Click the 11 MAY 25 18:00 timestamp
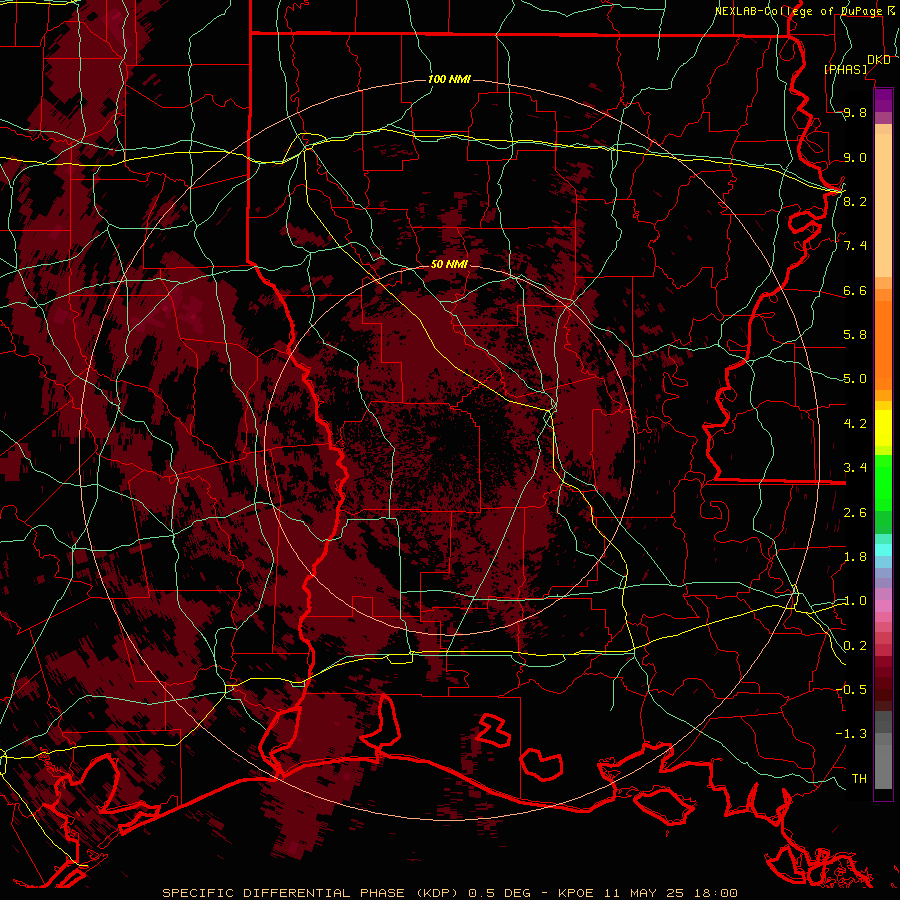The height and width of the screenshot is (900, 900). pos(670,893)
